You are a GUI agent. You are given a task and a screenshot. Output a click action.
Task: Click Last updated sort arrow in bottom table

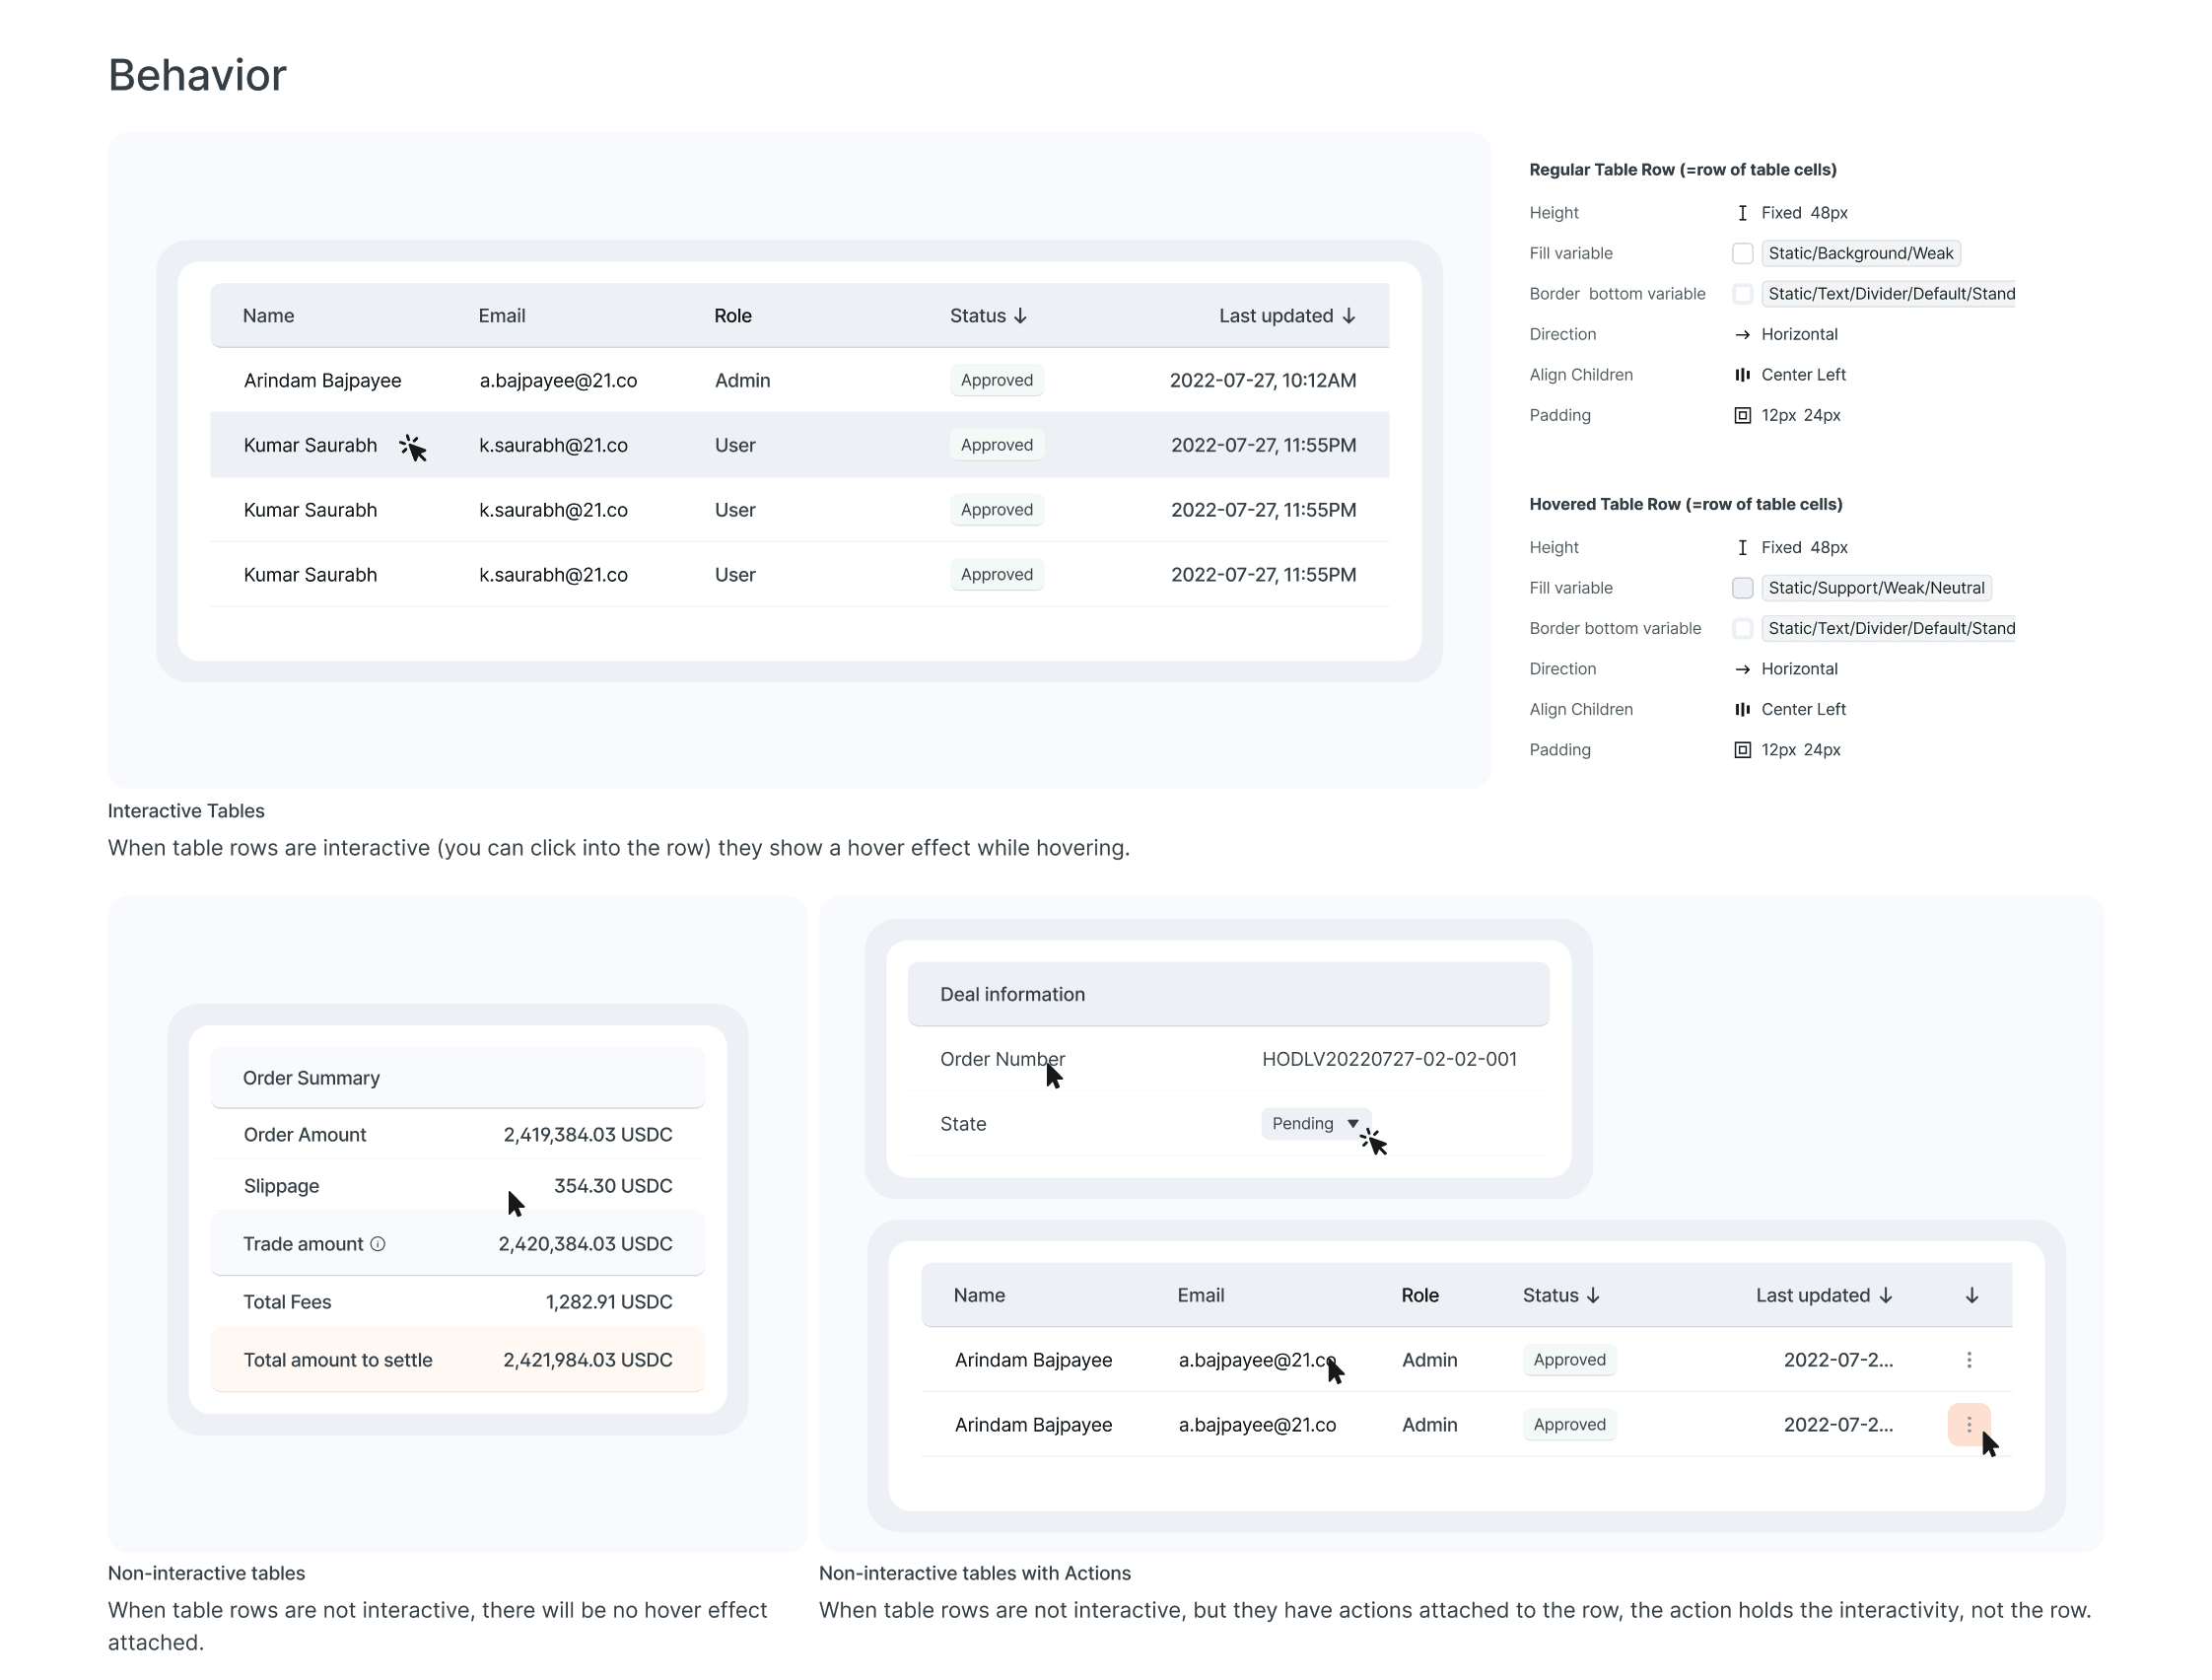[1886, 1296]
